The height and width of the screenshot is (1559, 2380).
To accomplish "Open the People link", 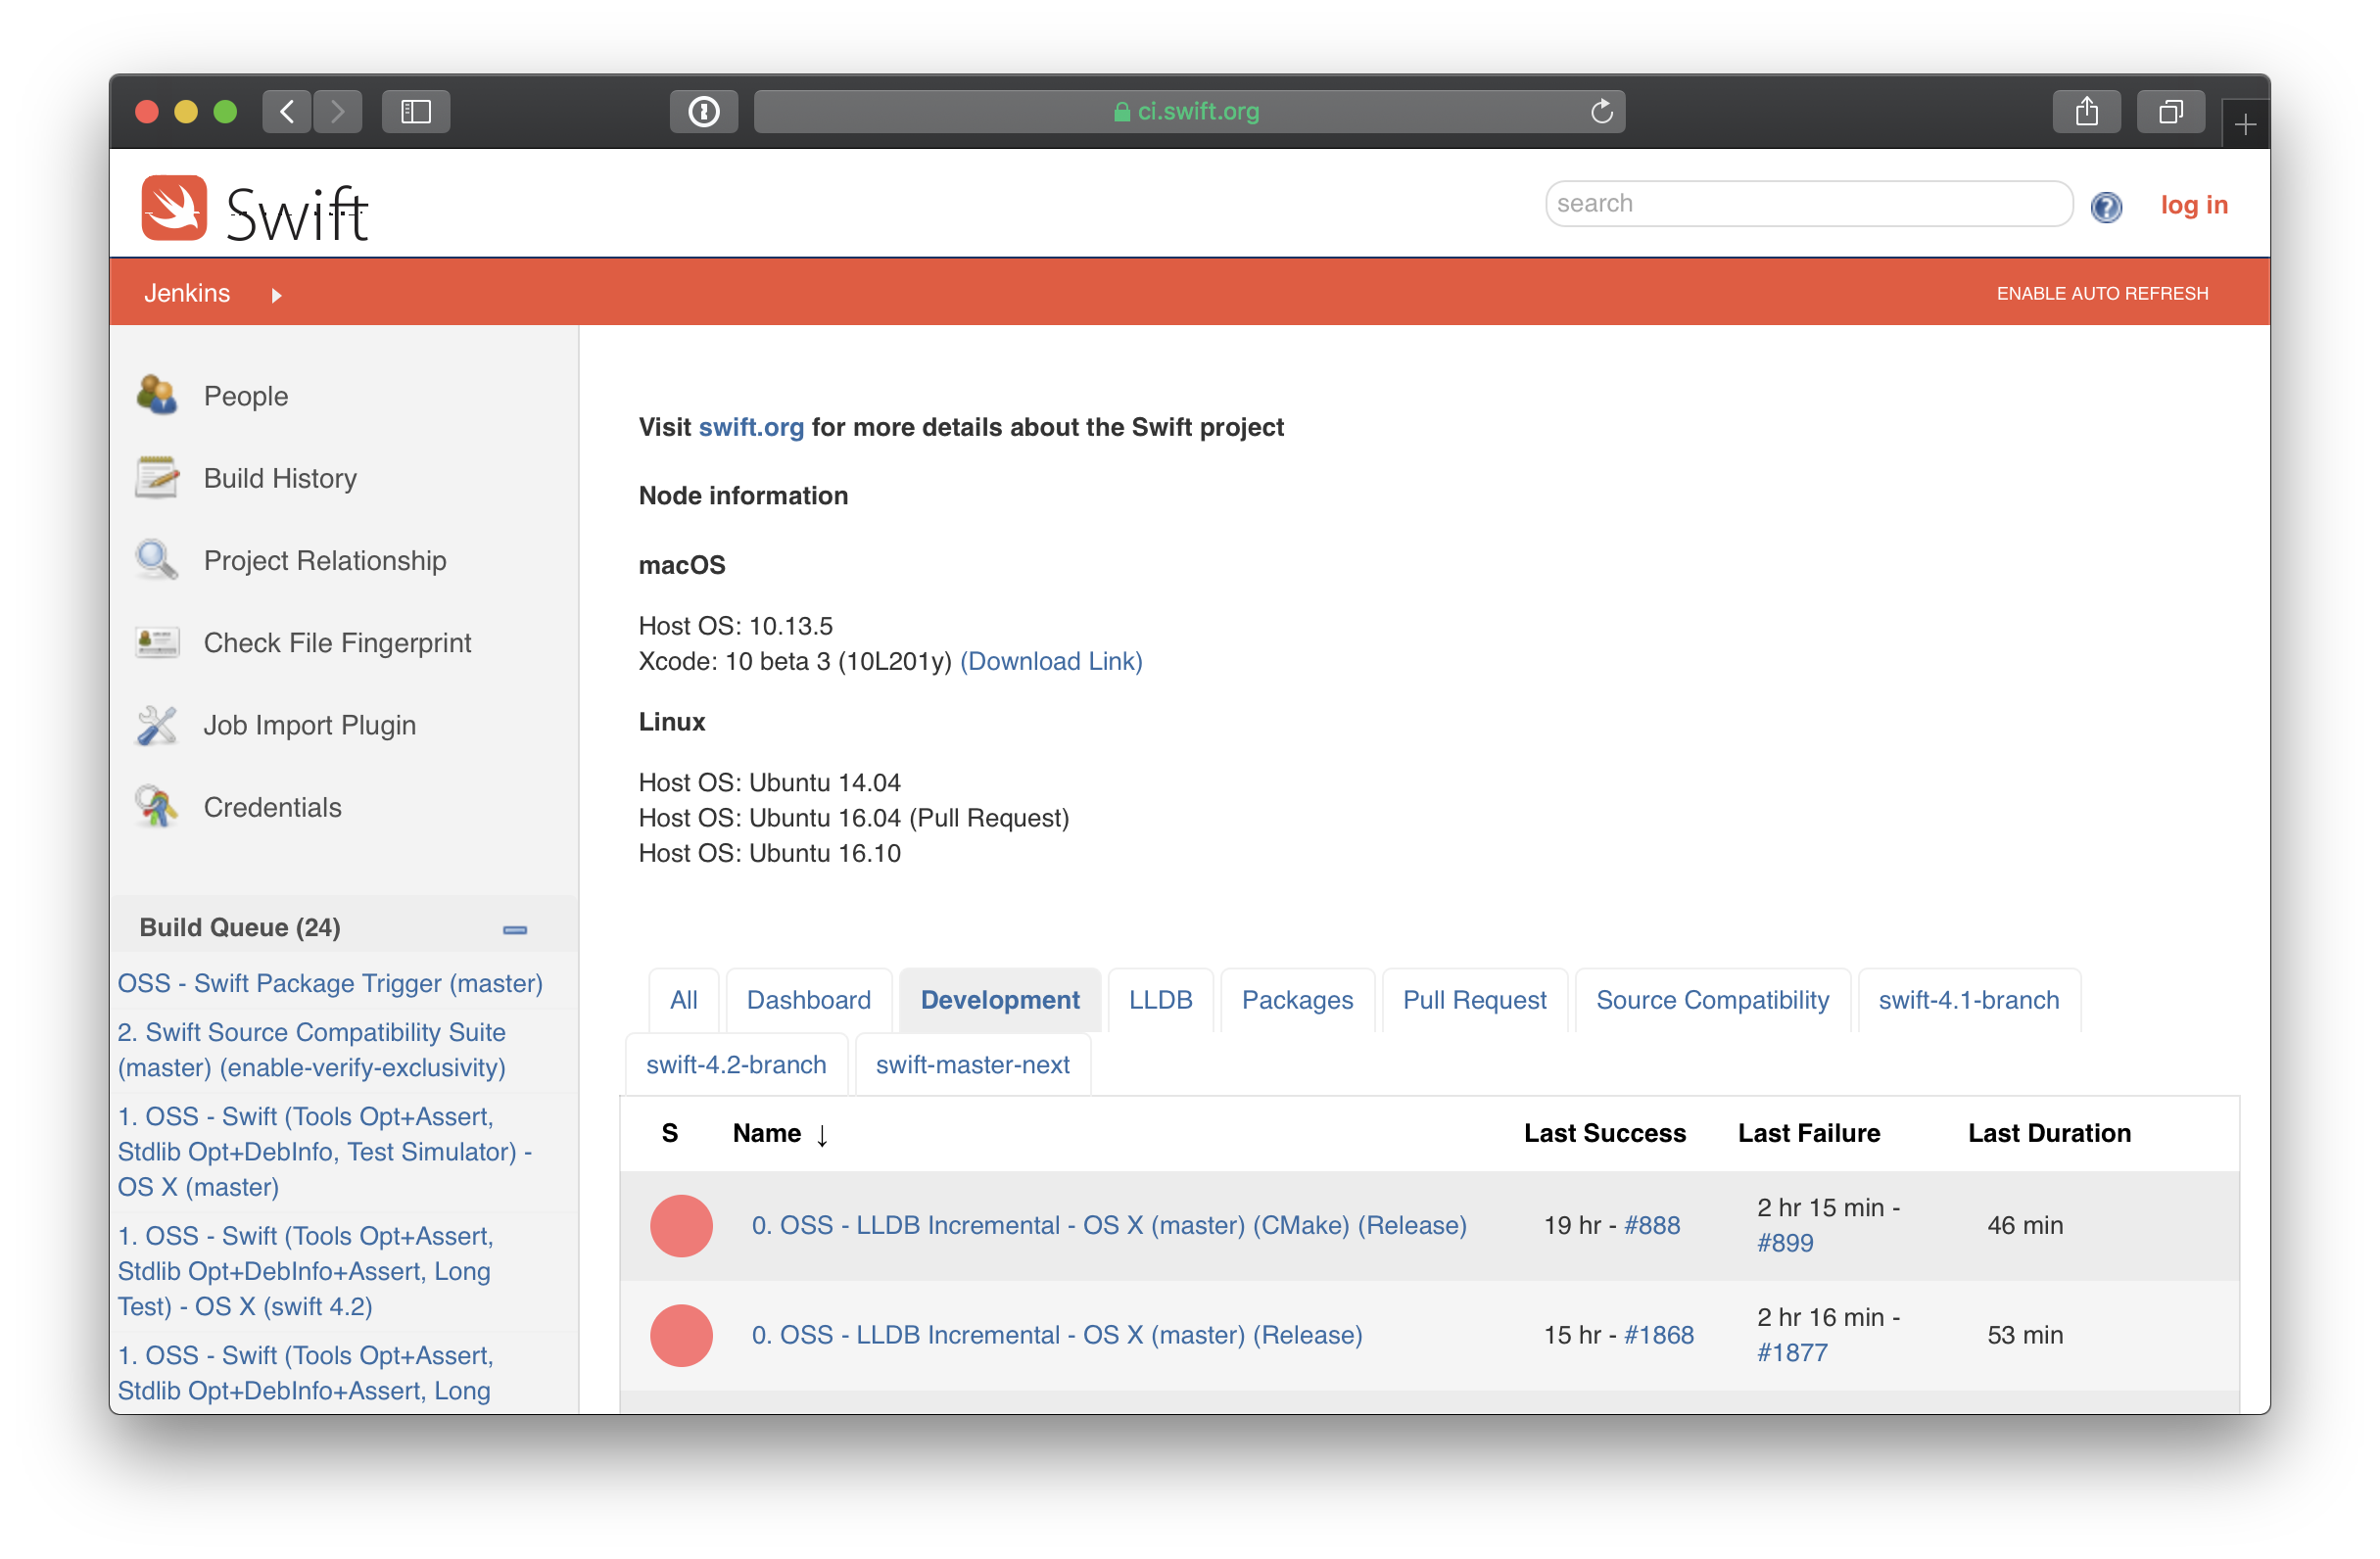I will (246, 396).
